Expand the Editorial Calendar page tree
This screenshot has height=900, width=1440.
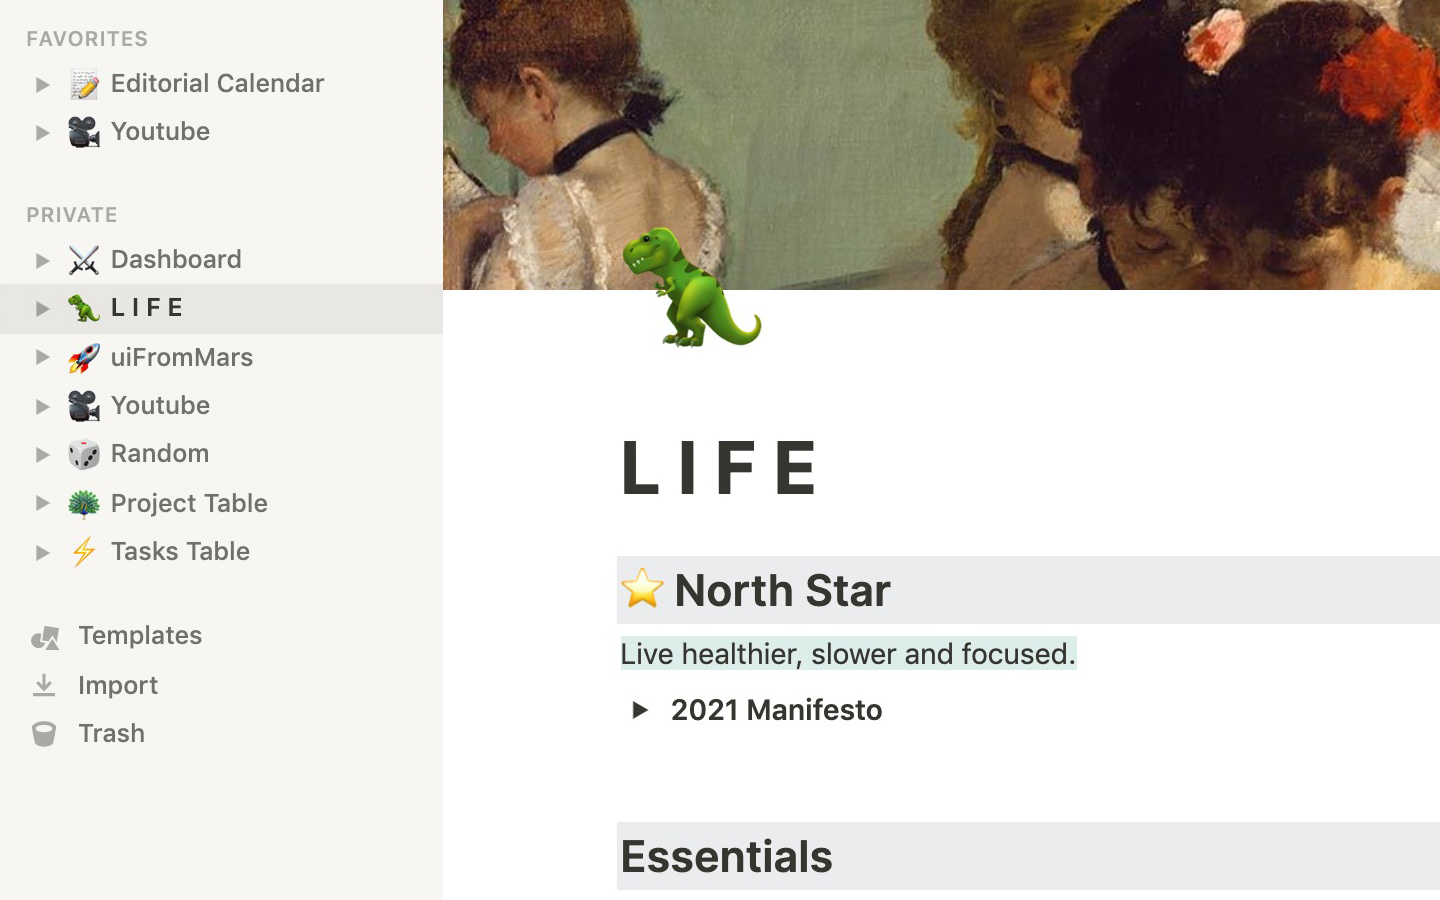click(x=42, y=85)
